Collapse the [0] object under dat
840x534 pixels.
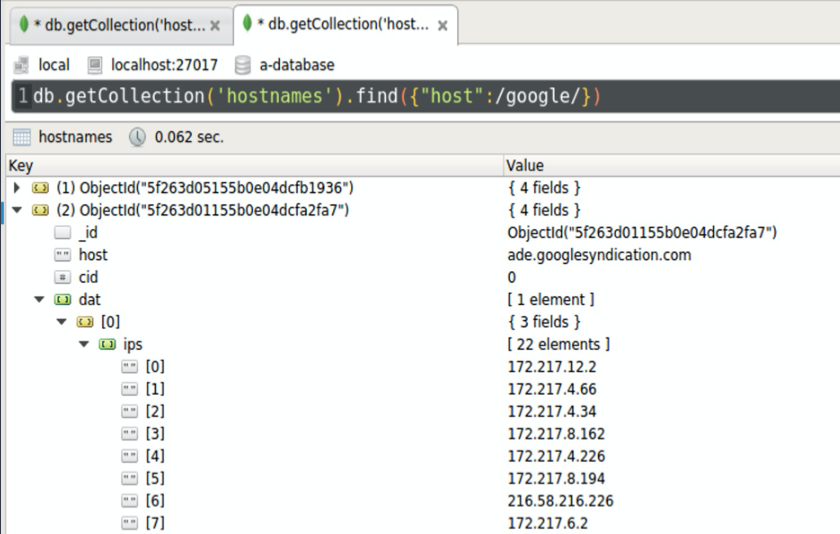[61, 322]
